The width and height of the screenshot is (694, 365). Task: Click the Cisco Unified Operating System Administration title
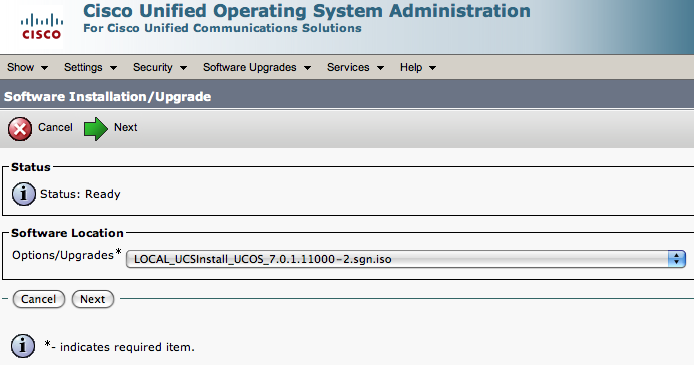pos(307,11)
